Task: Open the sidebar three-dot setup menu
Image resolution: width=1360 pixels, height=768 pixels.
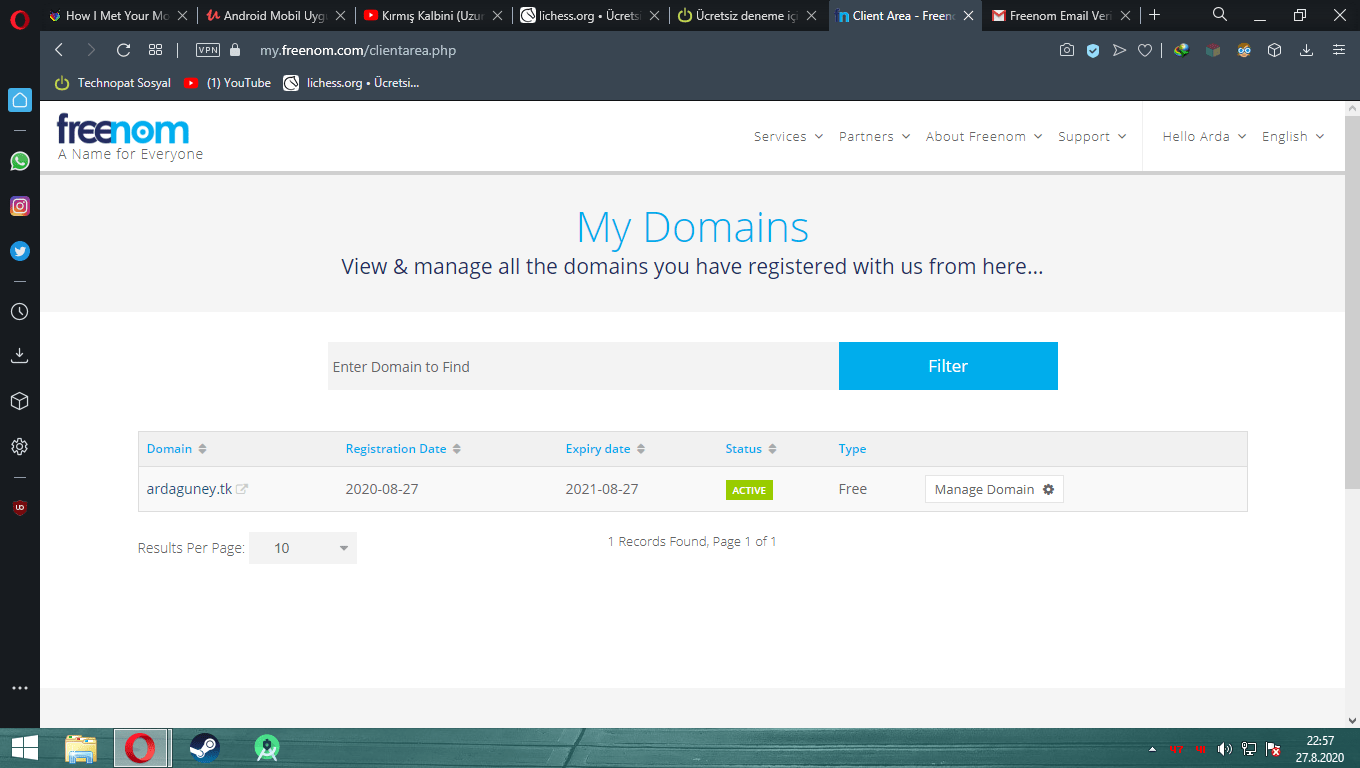Action: click(x=19, y=688)
